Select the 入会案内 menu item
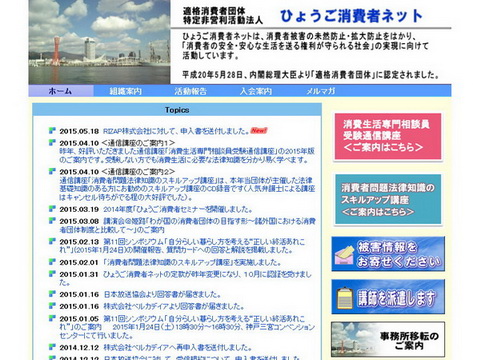Image resolution: width=480 pixels, height=360 pixels. (256, 91)
